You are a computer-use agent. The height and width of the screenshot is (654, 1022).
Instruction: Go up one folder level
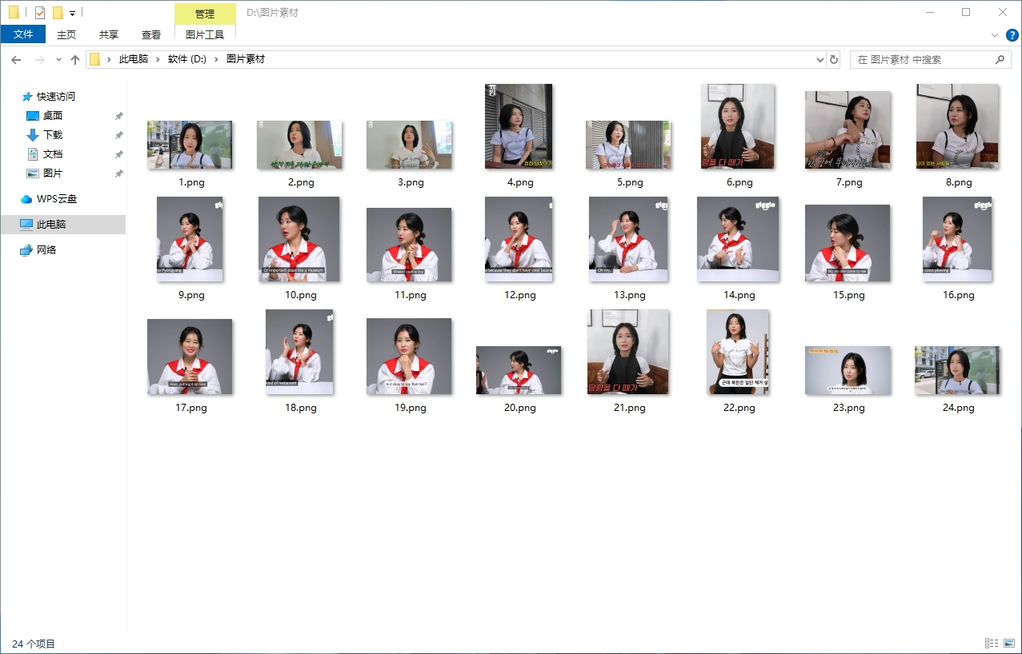click(75, 60)
